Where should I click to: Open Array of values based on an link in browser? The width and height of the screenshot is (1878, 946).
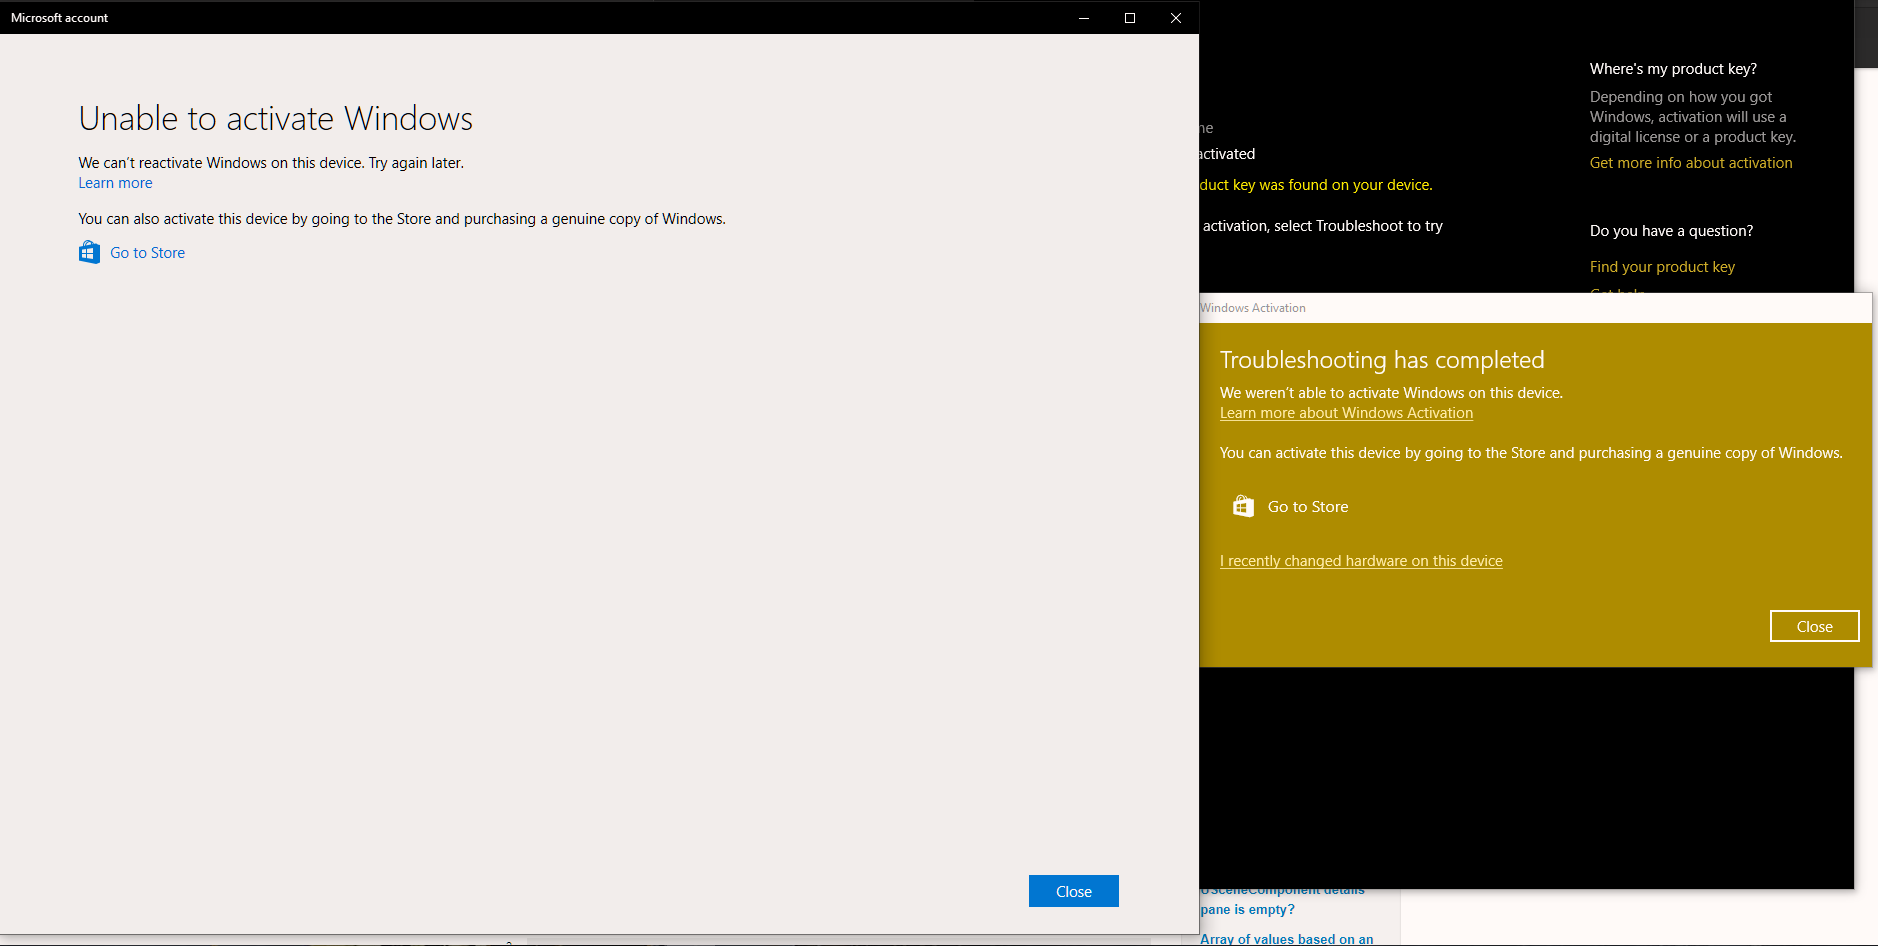point(1286,939)
